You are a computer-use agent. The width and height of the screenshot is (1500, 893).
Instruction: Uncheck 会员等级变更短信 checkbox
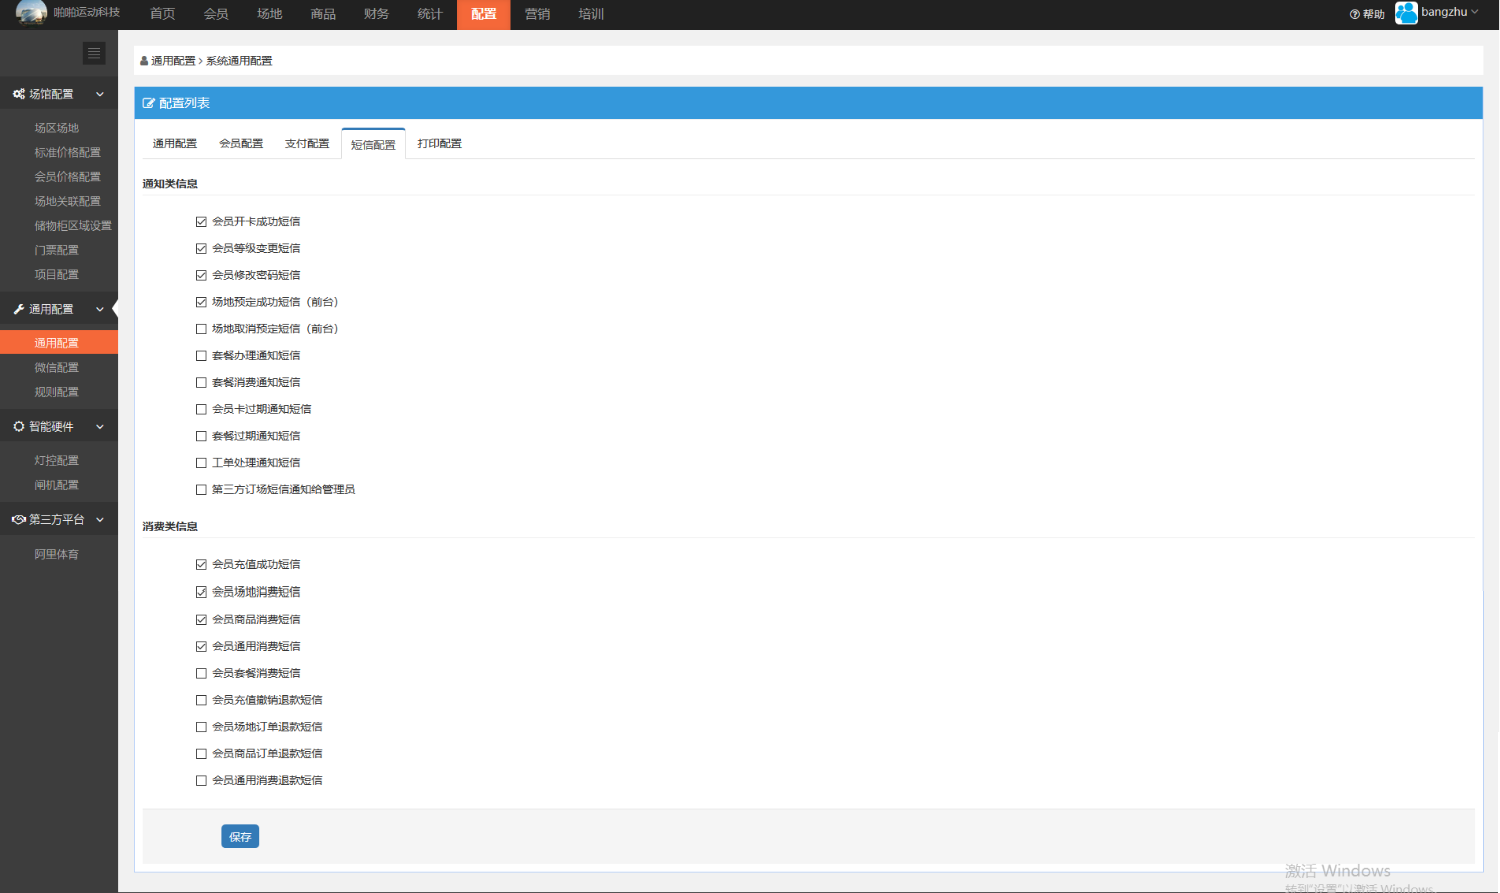(201, 248)
